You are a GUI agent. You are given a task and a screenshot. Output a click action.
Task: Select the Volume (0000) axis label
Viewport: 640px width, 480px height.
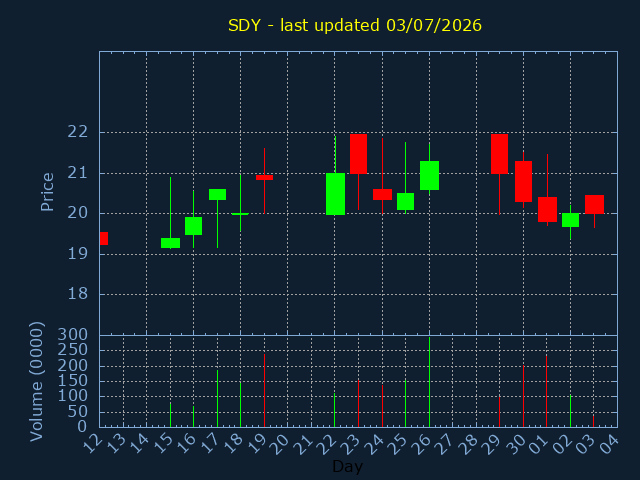[x=37, y=382]
